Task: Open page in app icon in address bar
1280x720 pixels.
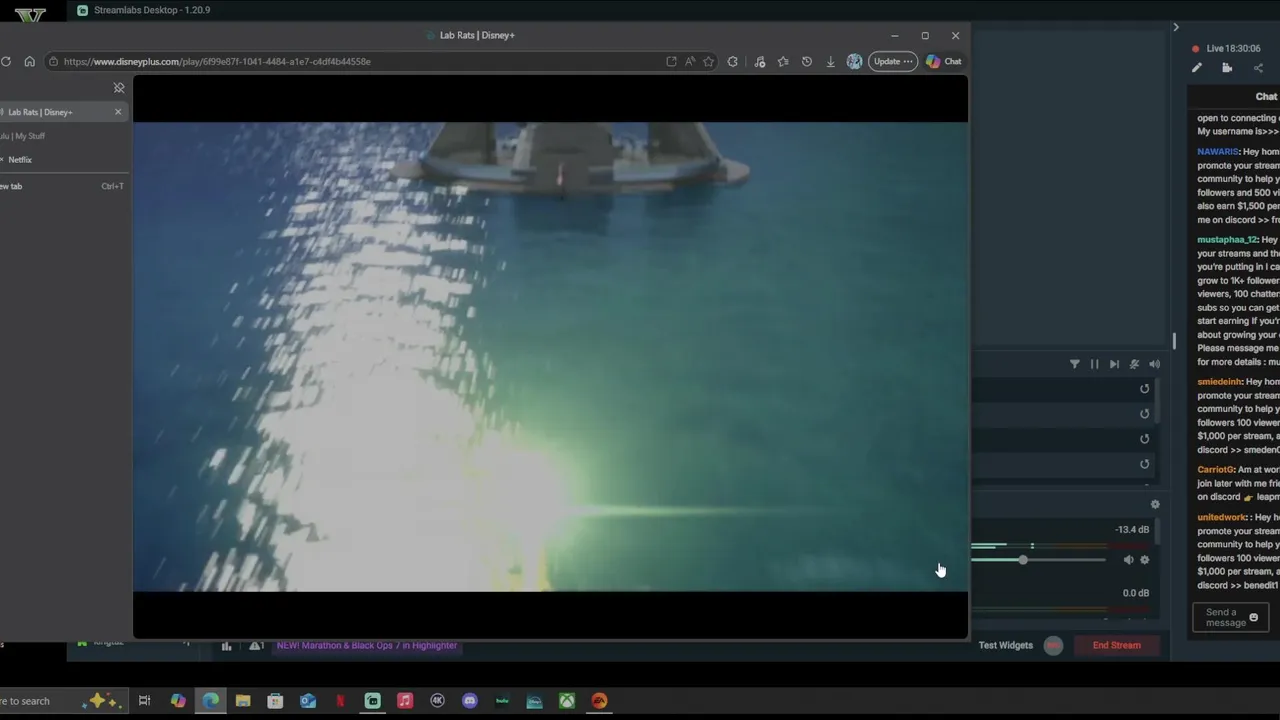Action: pyautogui.click(x=671, y=61)
